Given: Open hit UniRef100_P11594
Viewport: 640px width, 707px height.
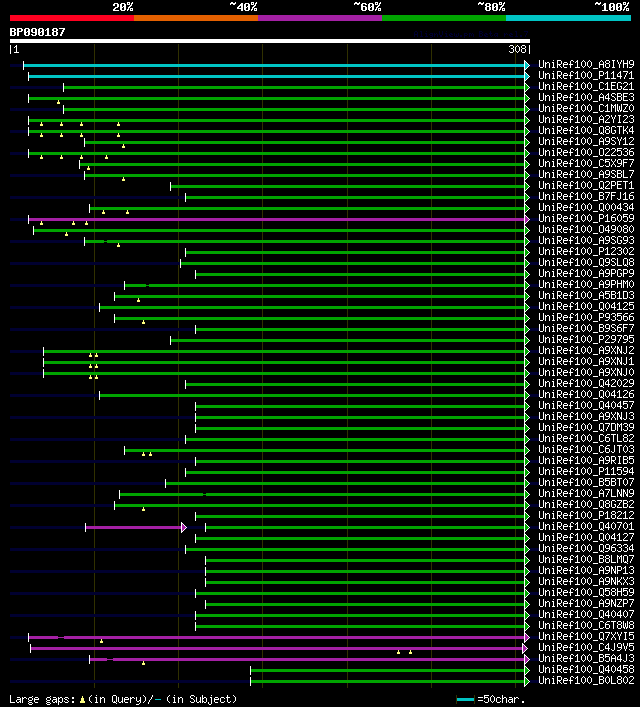Looking at the screenshot, I should 586,471.
